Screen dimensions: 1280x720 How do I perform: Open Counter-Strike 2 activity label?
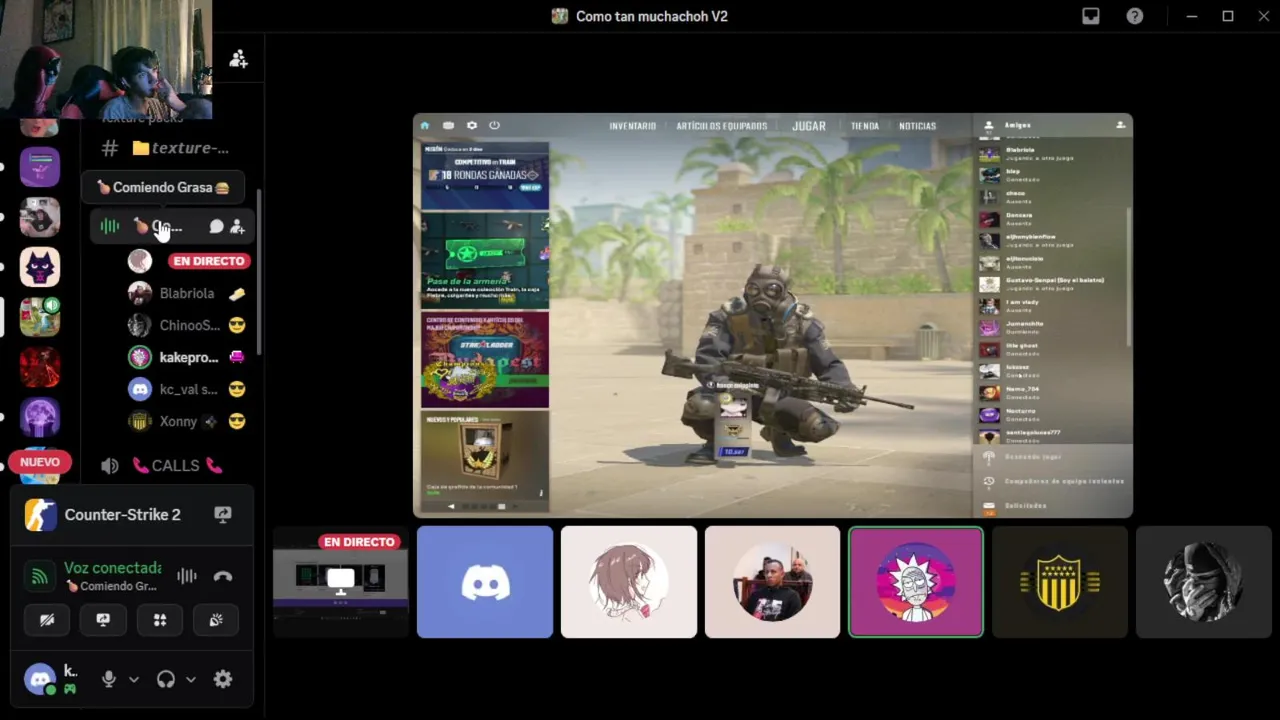click(122, 514)
